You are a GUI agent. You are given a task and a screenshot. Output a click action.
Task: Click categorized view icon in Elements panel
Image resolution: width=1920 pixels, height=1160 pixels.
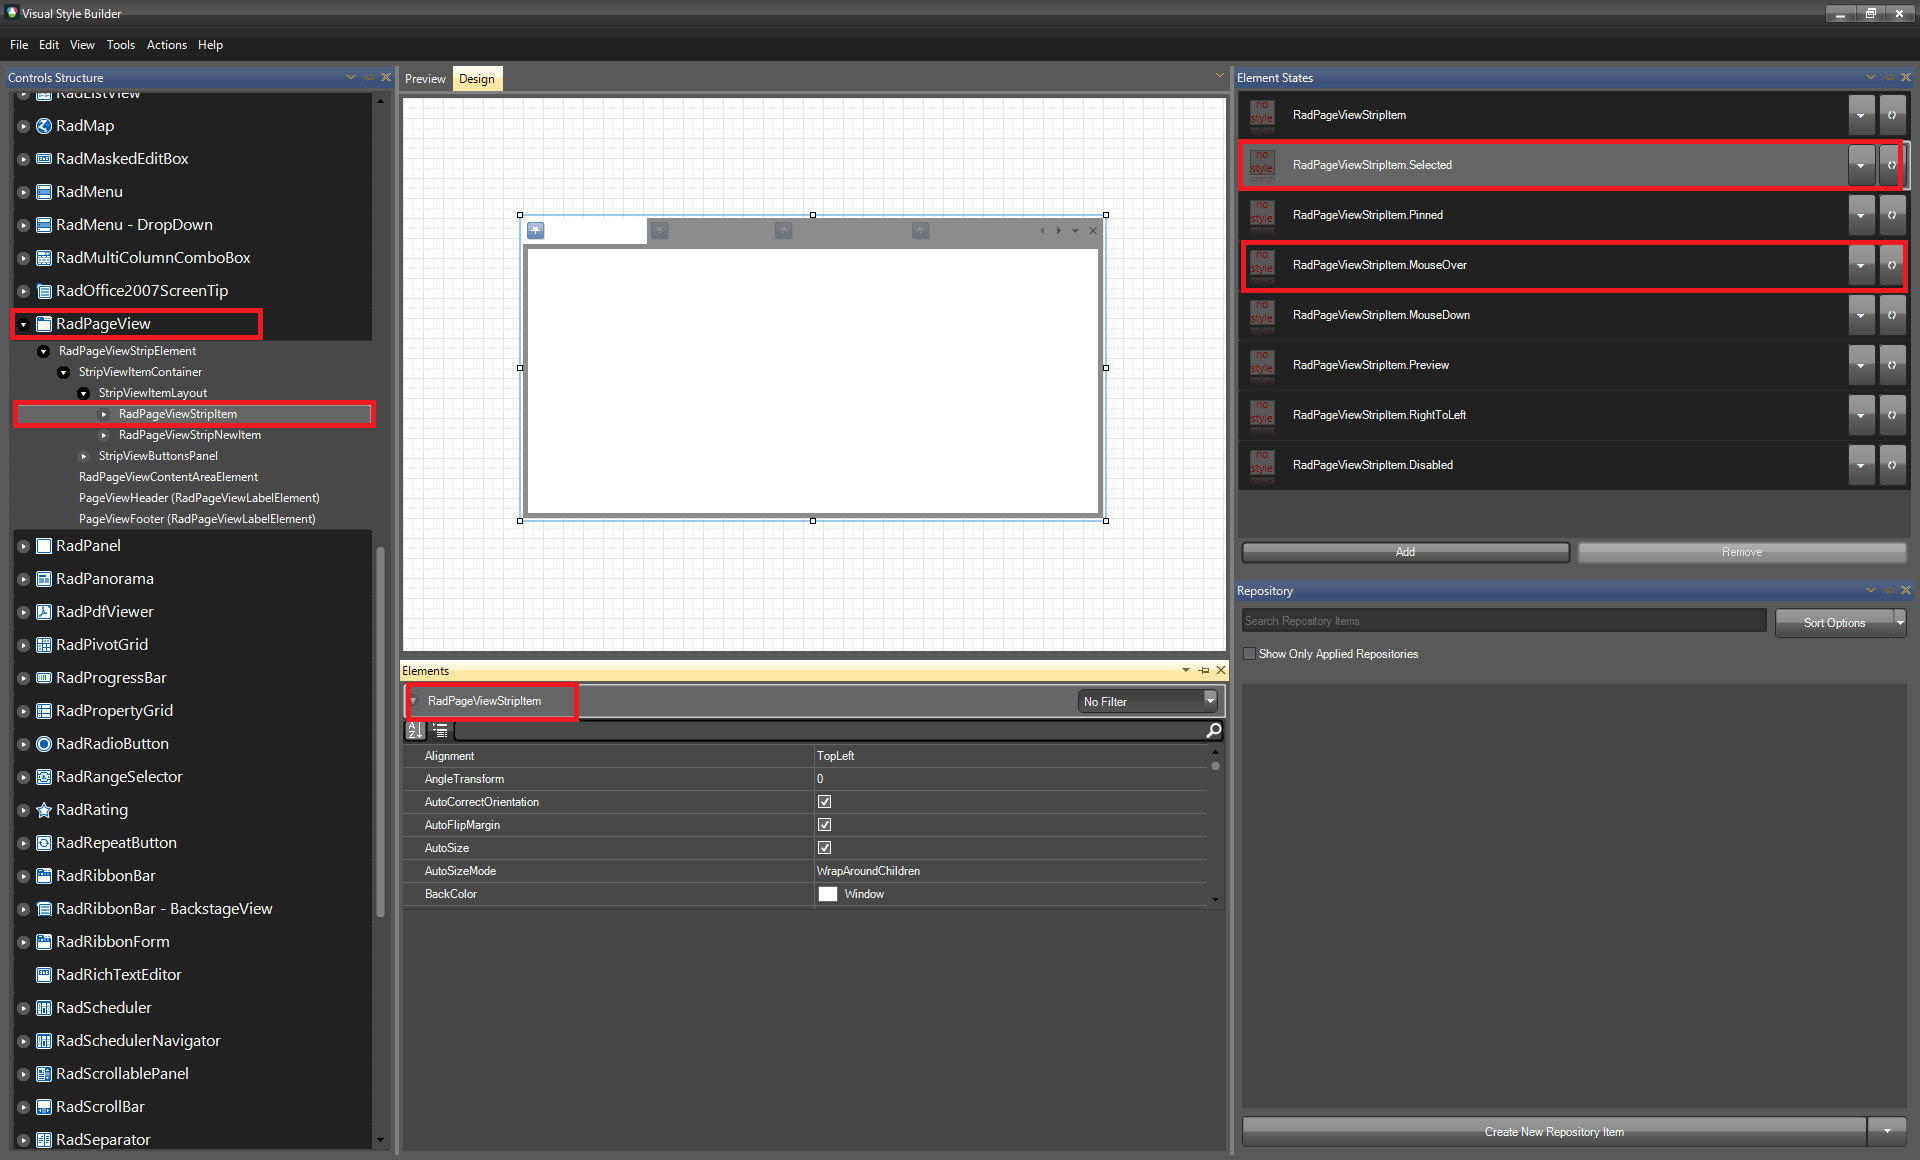[440, 731]
